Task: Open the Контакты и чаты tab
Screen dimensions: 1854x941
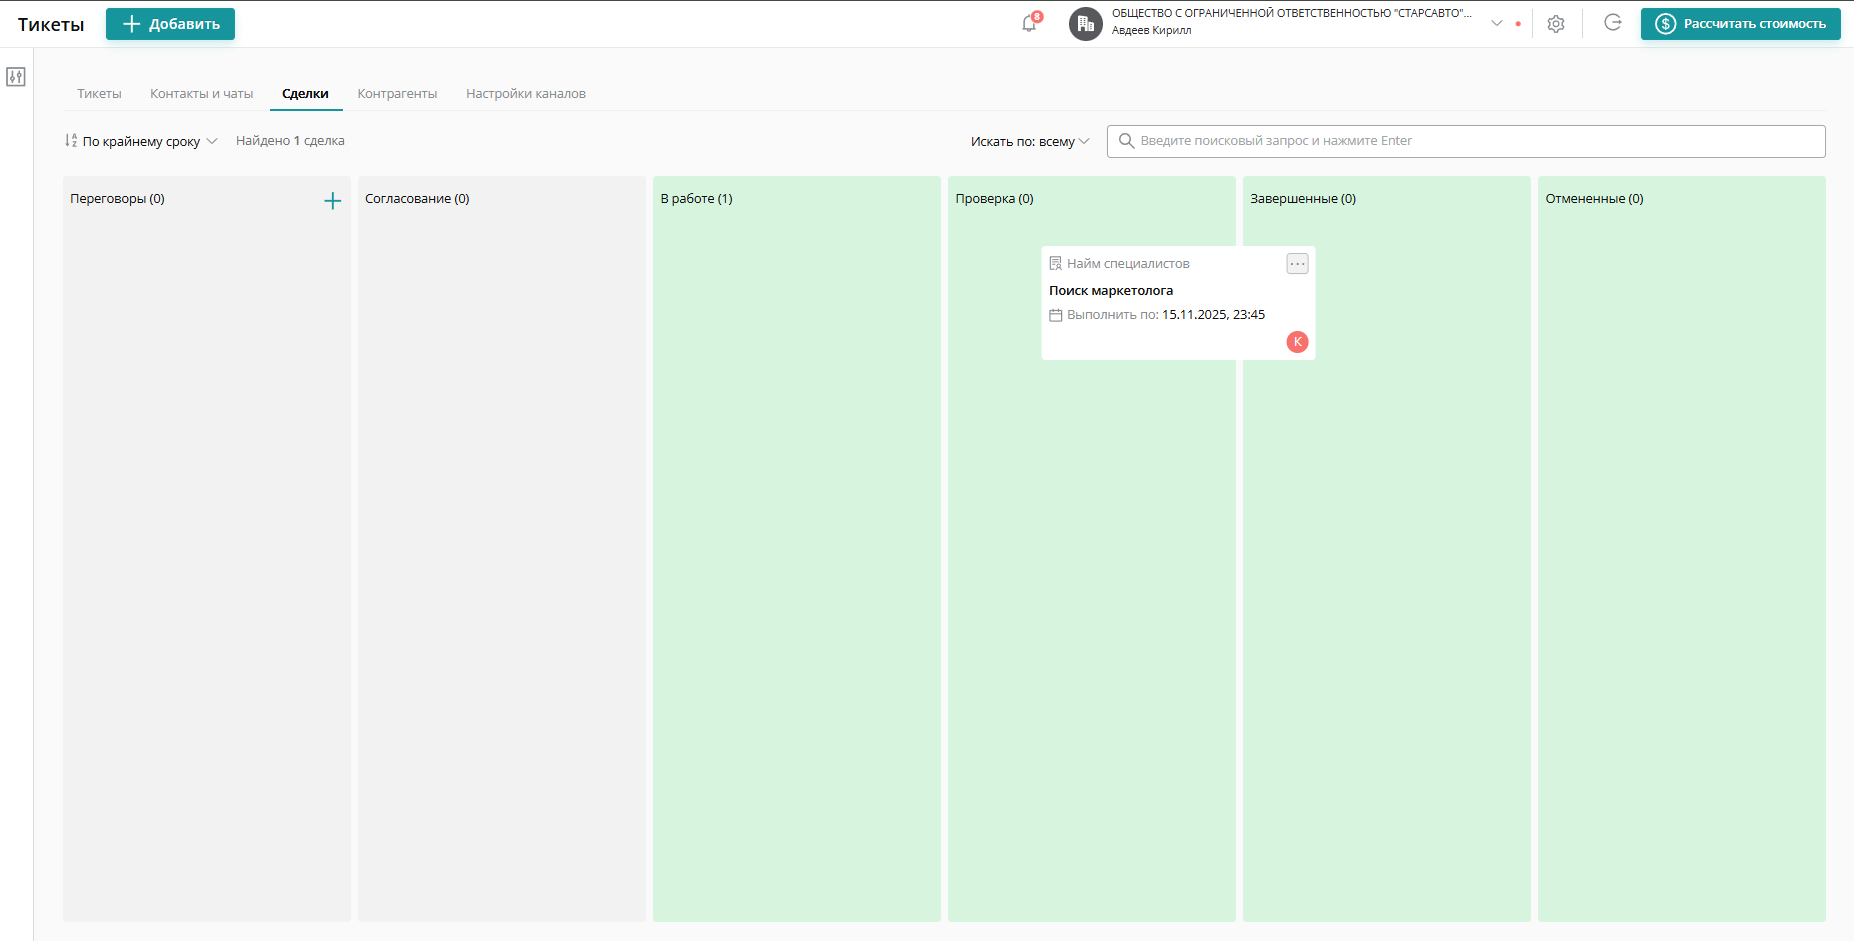Action: click(x=202, y=94)
